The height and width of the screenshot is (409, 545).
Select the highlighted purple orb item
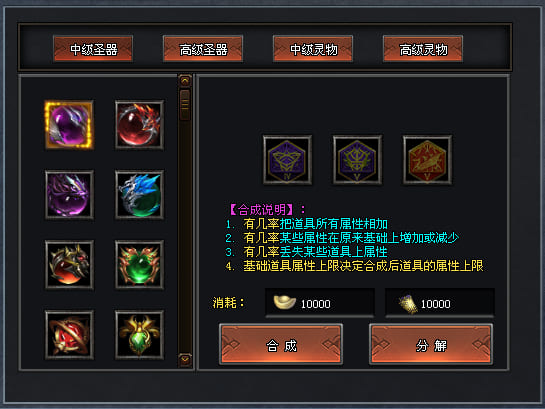(69, 125)
